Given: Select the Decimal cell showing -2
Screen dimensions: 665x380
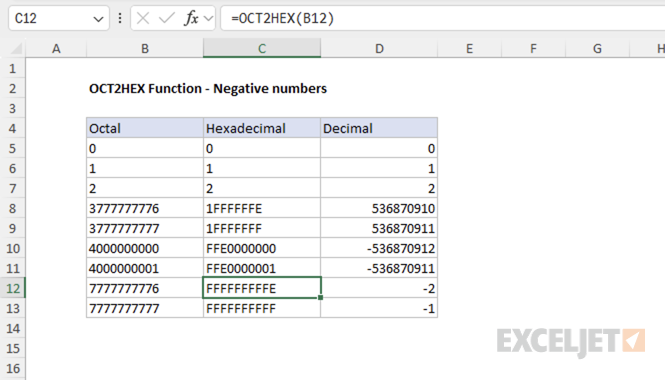Looking at the screenshot, I should click(379, 288).
